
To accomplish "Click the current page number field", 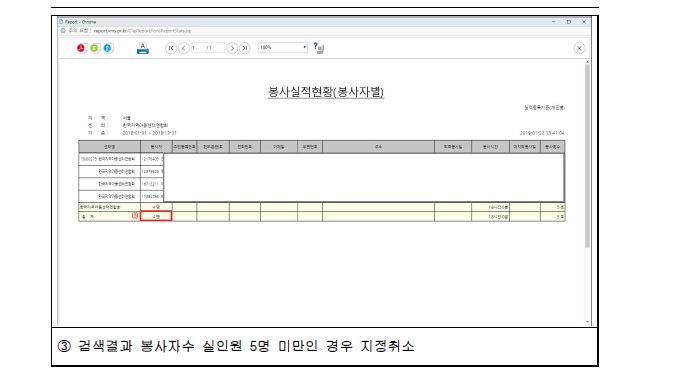I will (x=198, y=48).
